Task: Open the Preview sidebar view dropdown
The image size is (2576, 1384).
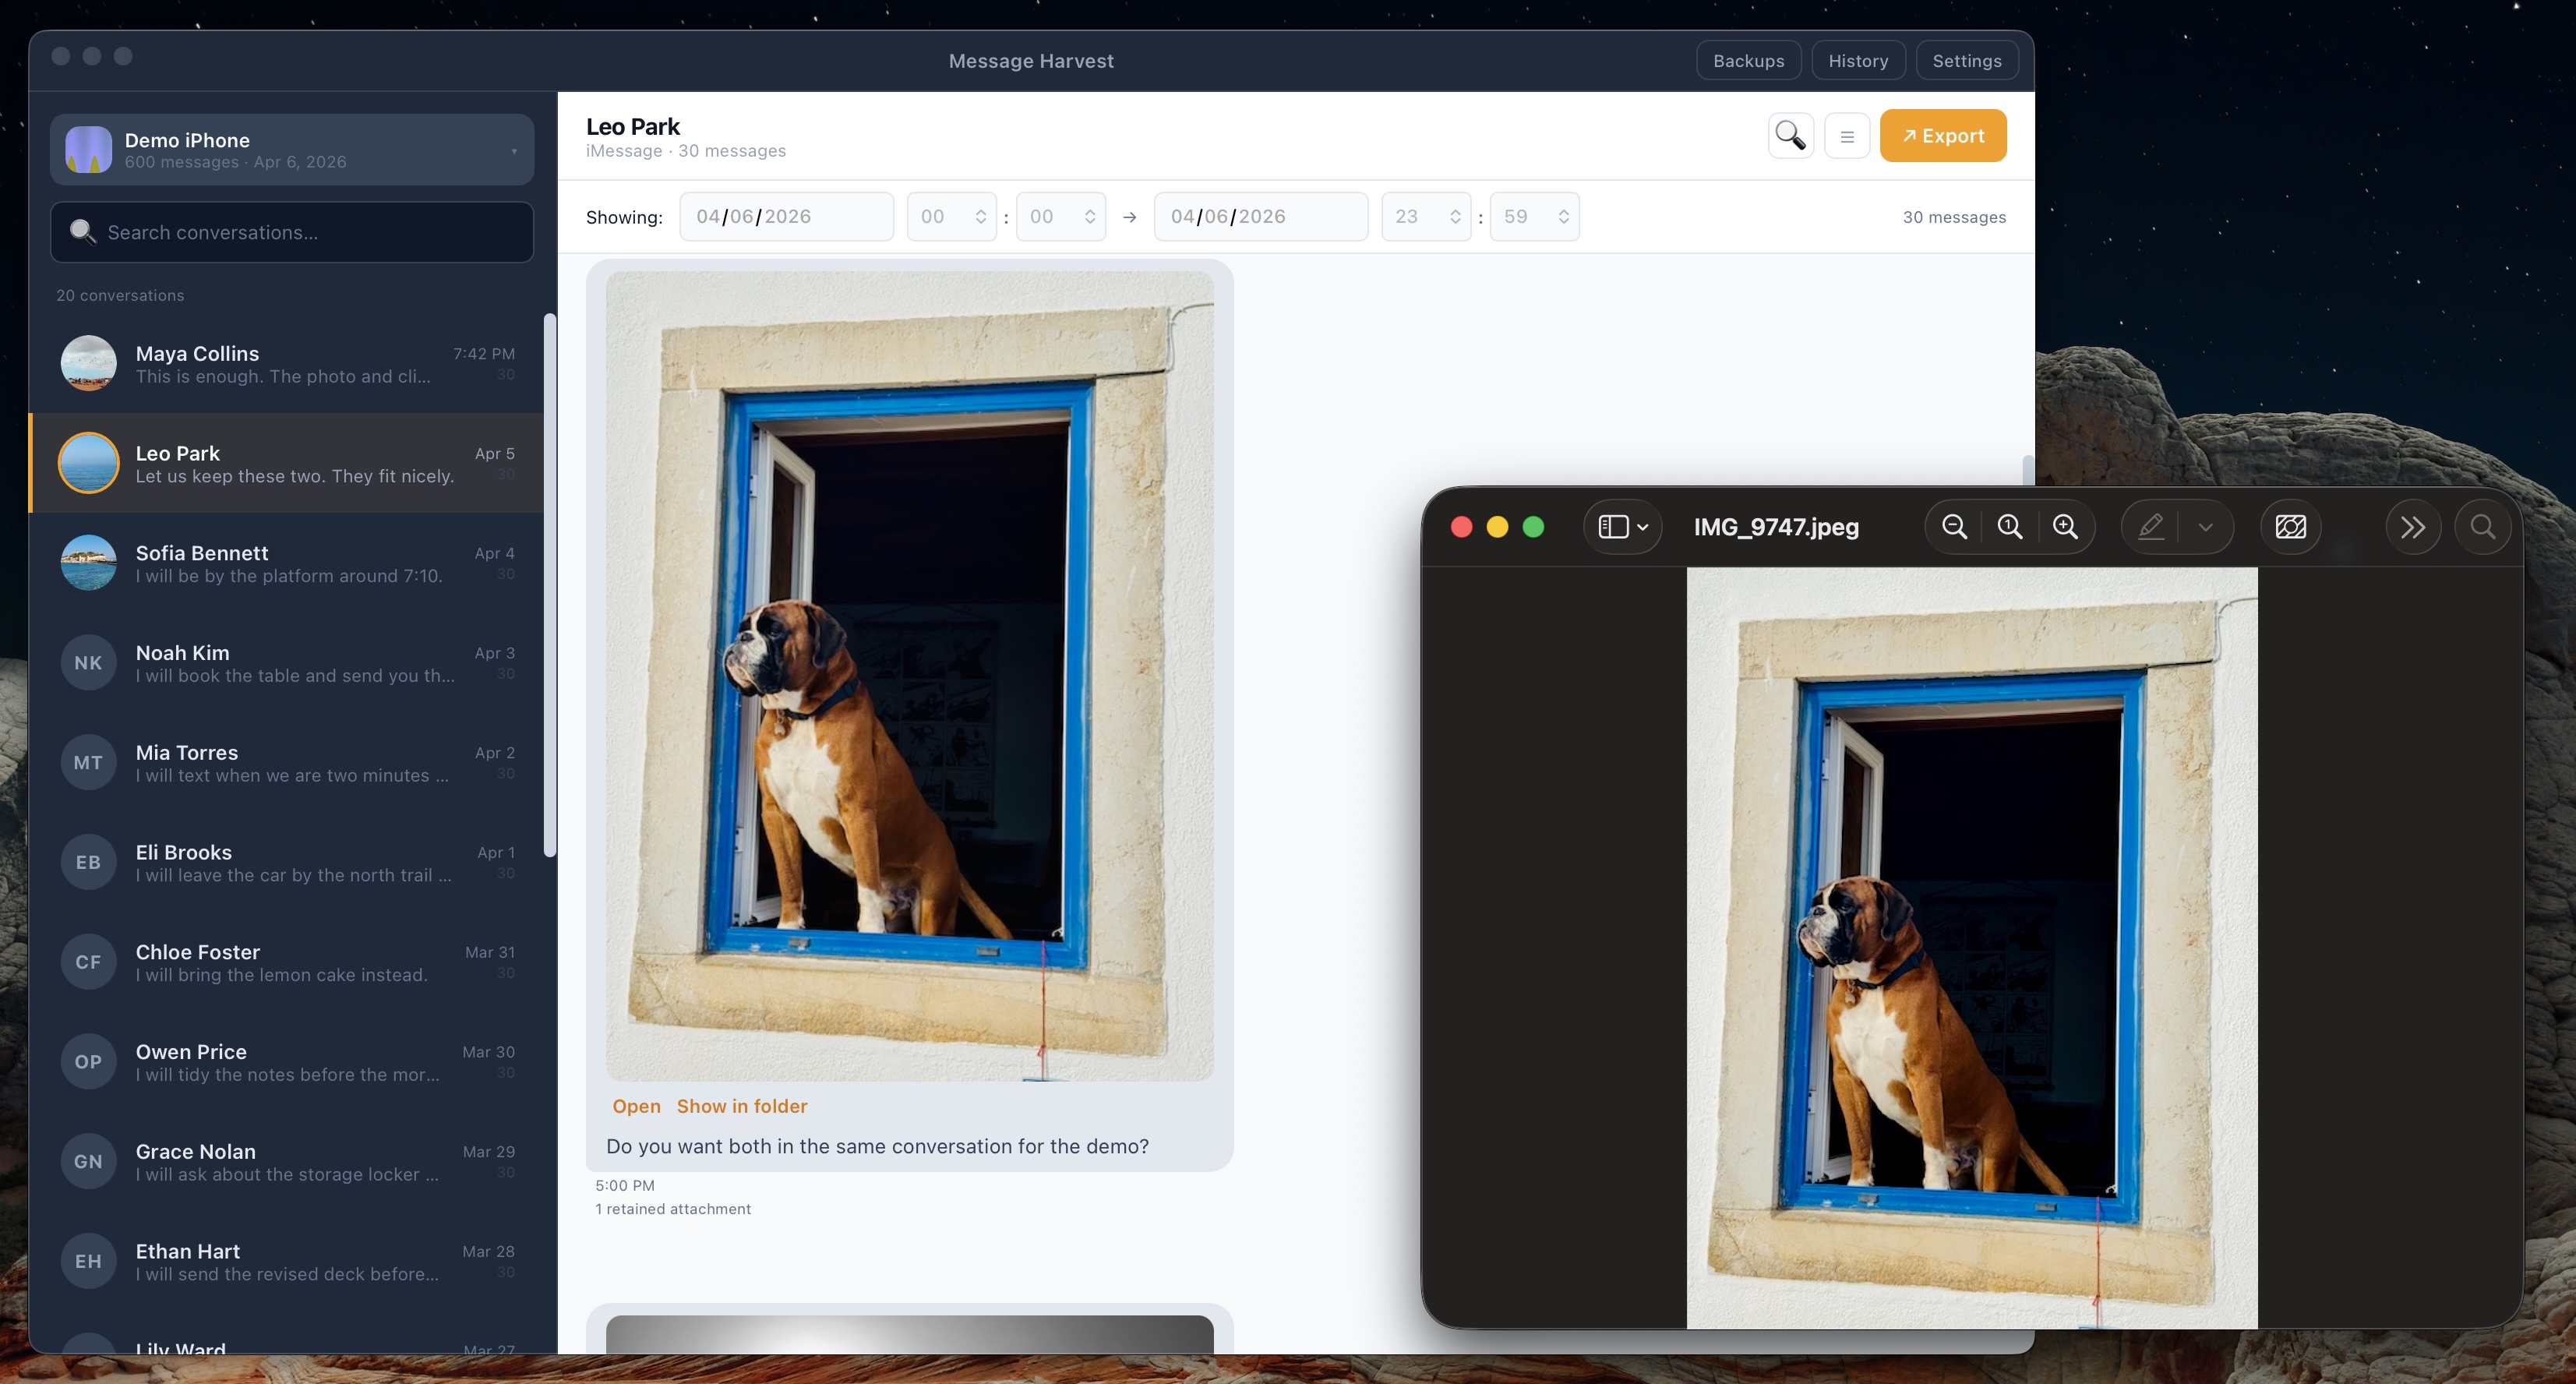Action: [1622, 527]
